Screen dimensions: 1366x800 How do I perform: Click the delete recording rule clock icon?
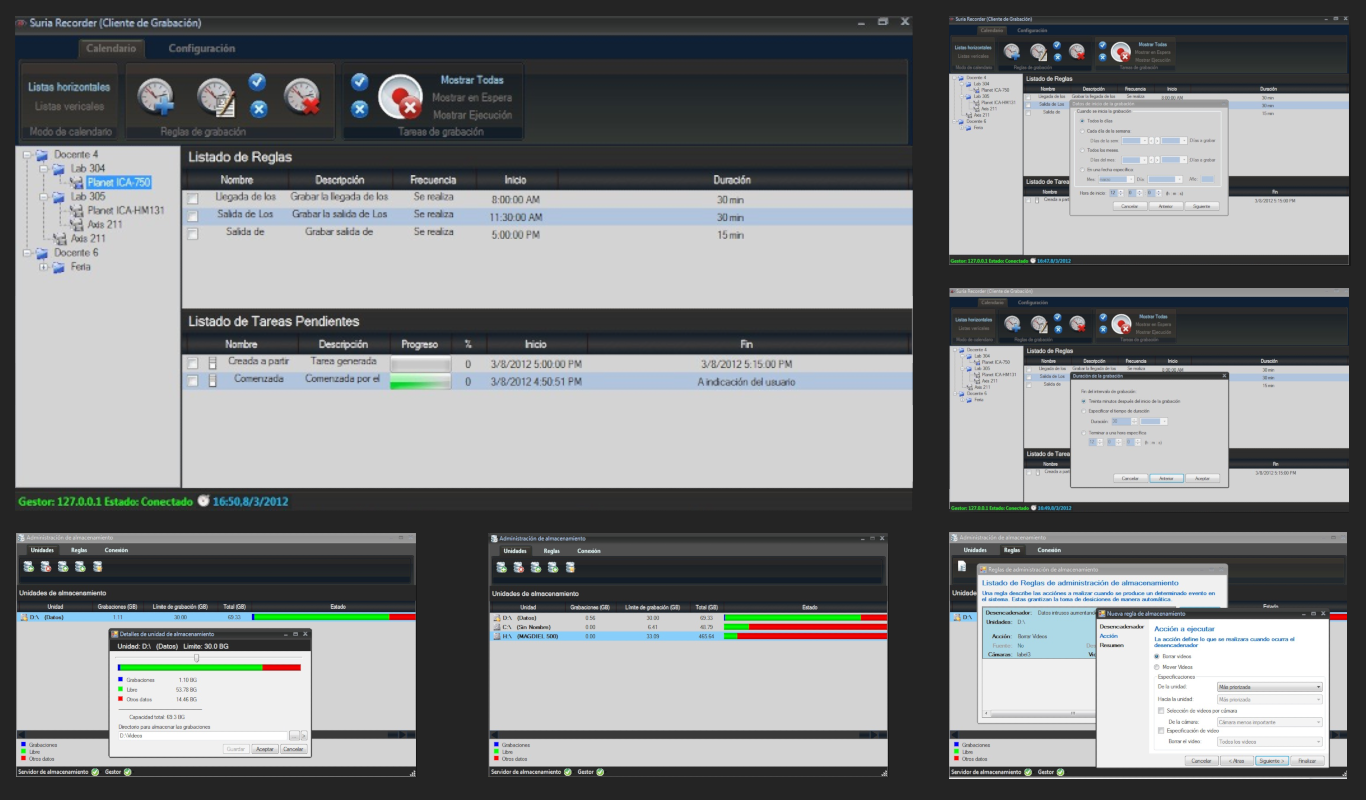pos(301,96)
